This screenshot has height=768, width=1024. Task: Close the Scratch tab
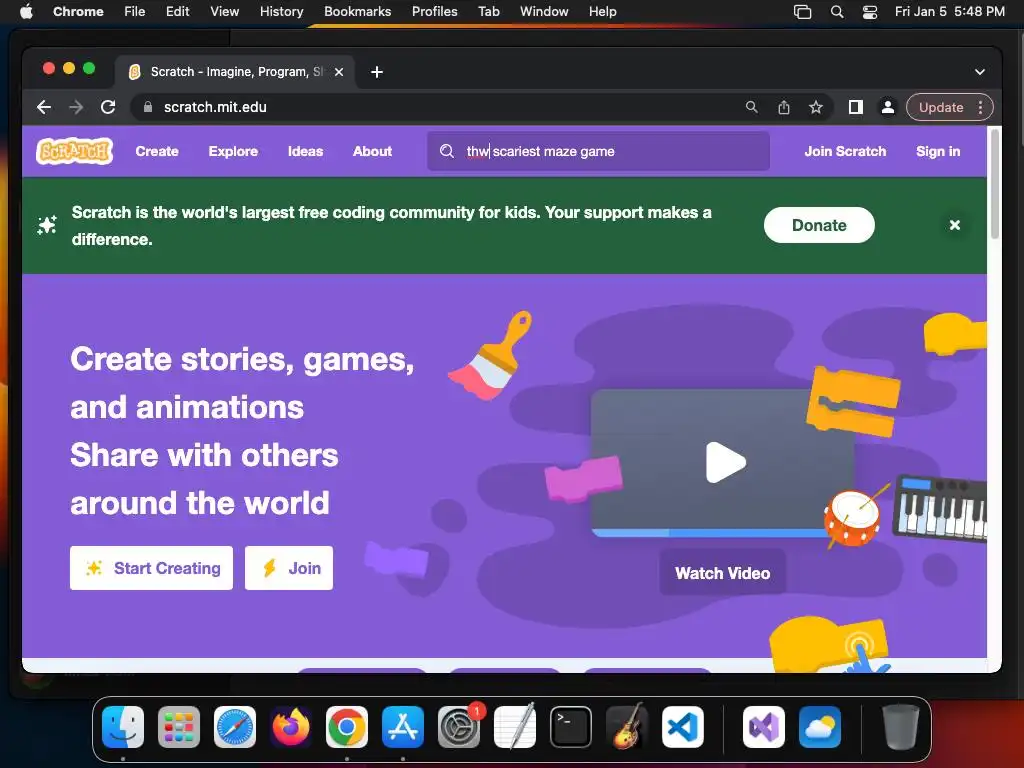339,72
